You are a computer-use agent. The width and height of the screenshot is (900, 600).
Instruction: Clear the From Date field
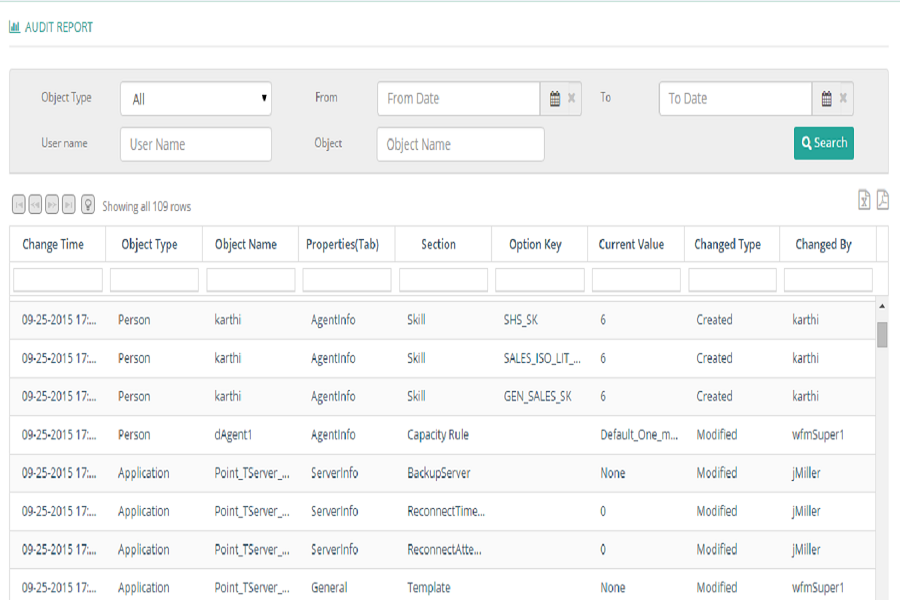click(572, 99)
